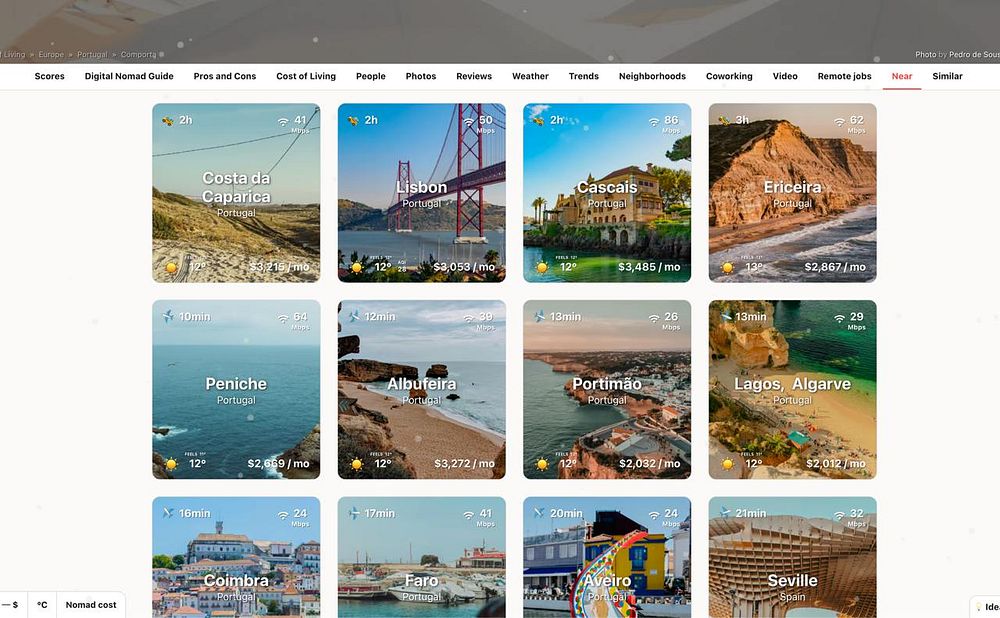This screenshot has height=618, width=1000.
Task: Click the plane icon on Peniche card
Action: coord(168,316)
